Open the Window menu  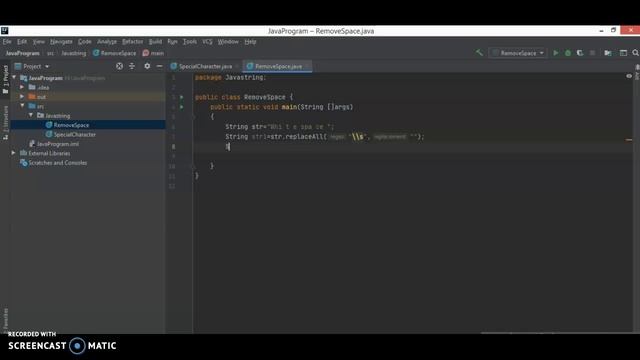tap(228, 42)
